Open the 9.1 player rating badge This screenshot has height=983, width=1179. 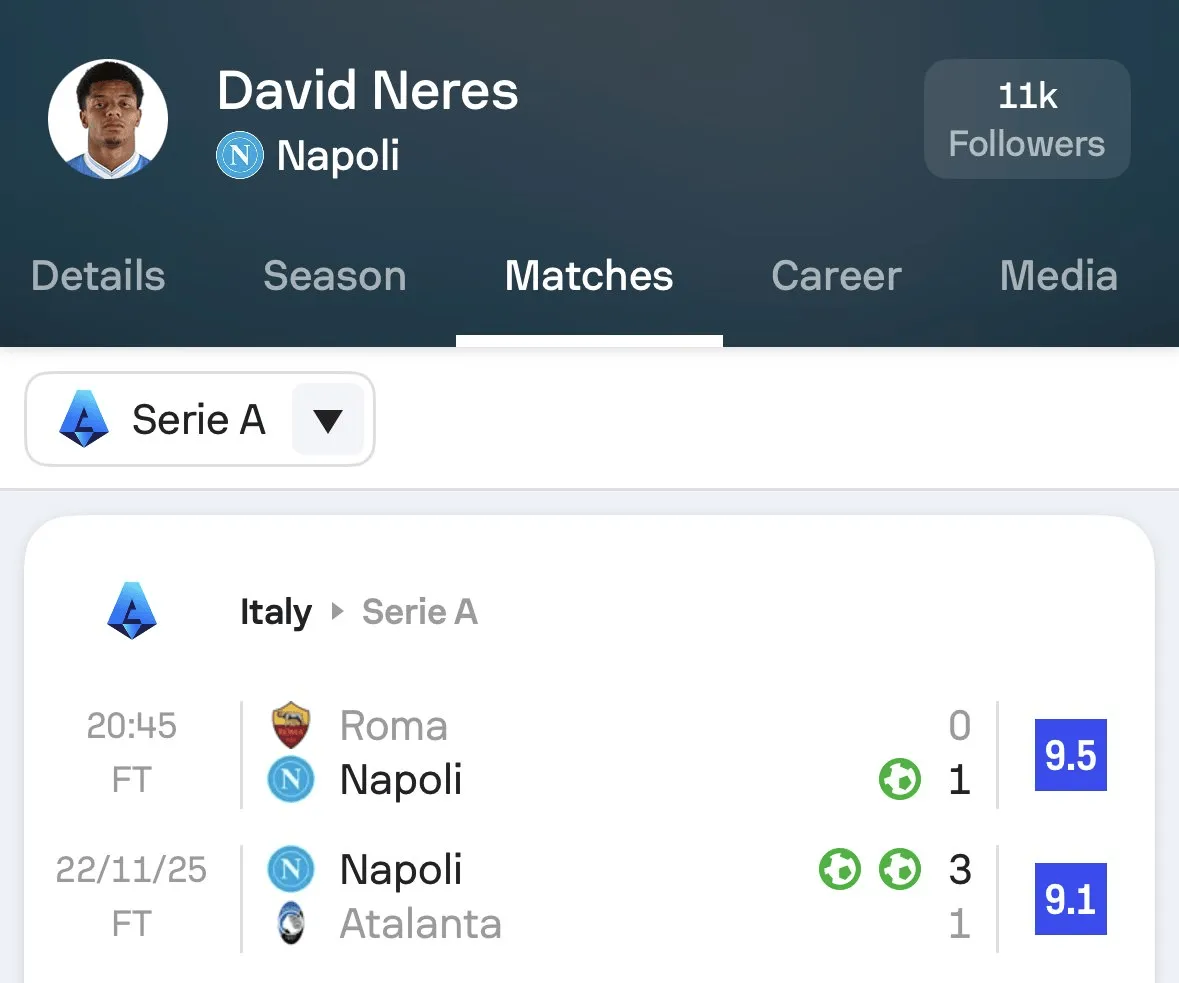tap(1070, 899)
